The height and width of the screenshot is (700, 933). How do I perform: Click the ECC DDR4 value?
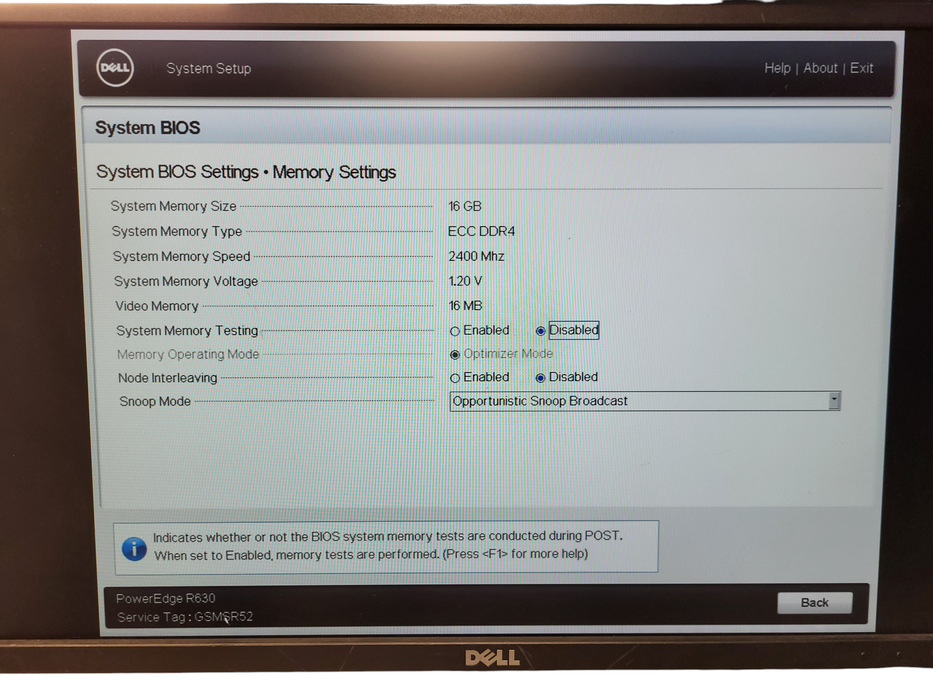[481, 231]
